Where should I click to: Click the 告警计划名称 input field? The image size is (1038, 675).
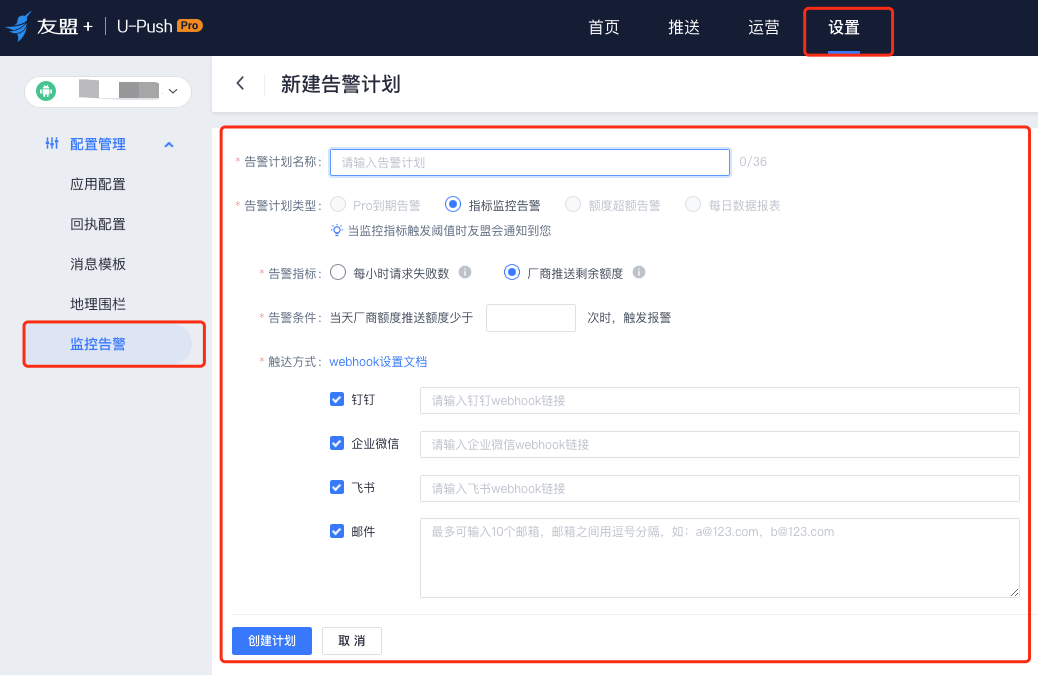point(530,162)
